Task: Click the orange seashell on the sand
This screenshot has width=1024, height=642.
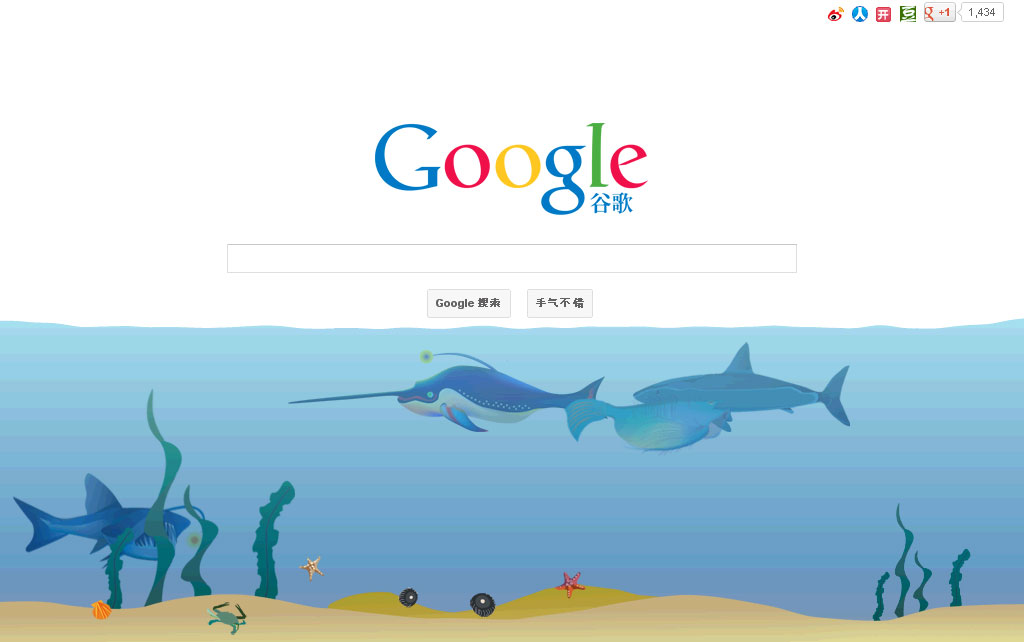Action: pyautogui.click(x=101, y=611)
